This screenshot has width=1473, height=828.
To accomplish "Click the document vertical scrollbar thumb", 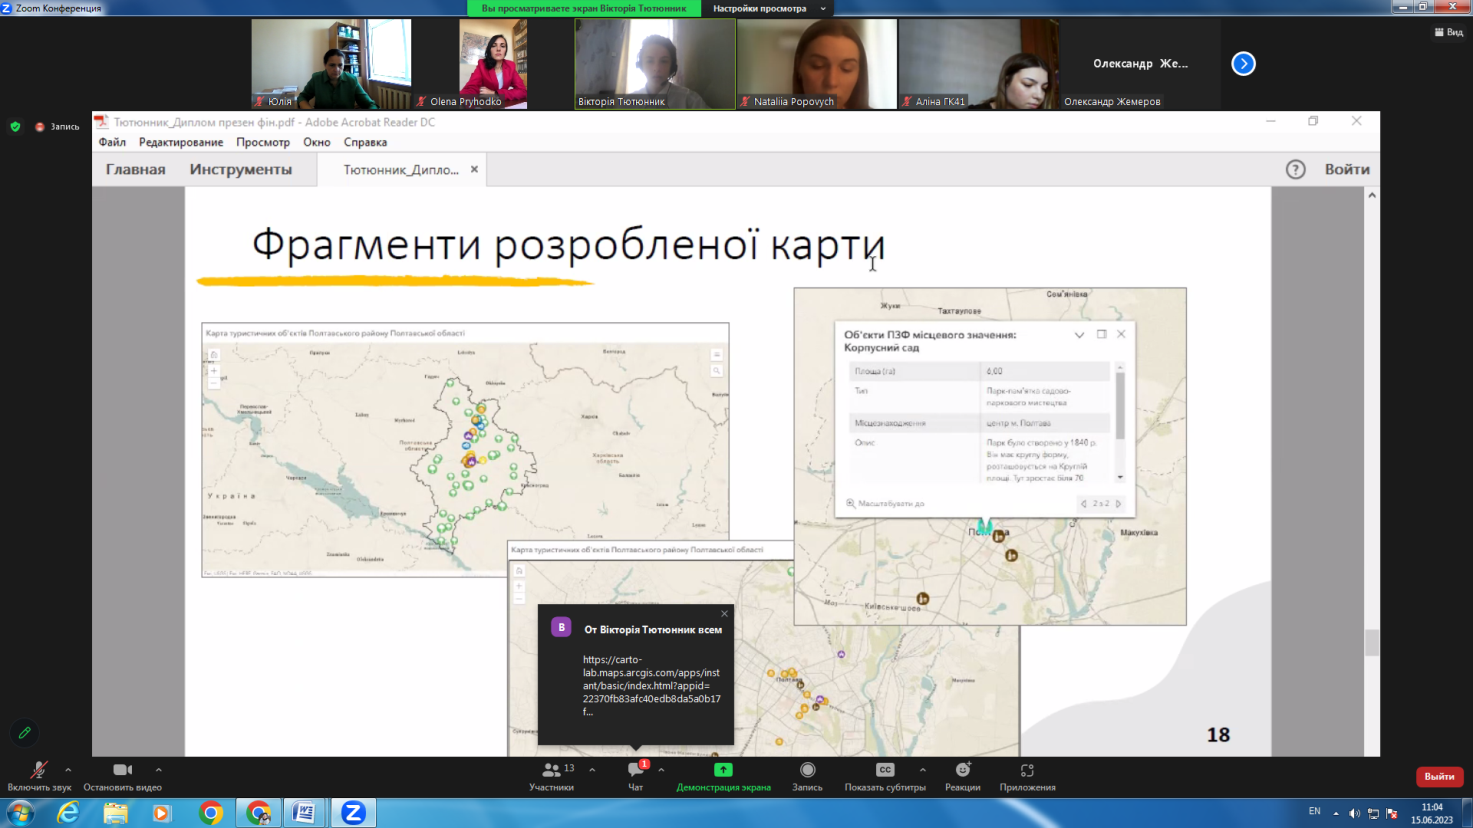I will pos(1372,643).
